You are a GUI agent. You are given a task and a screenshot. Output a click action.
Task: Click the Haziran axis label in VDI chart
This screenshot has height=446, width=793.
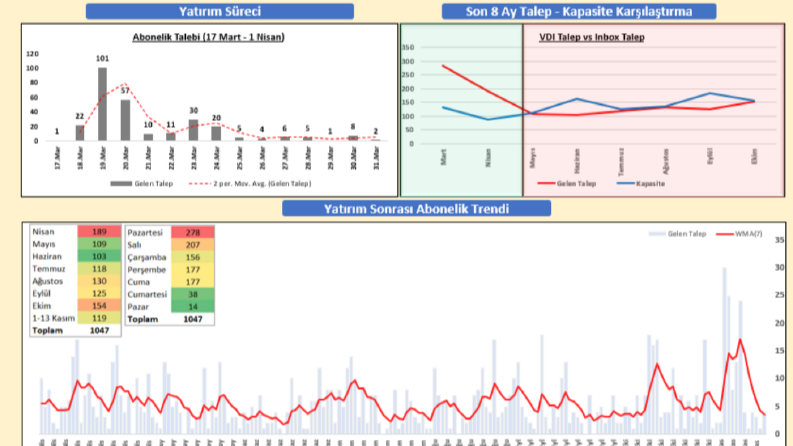(577, 161)
